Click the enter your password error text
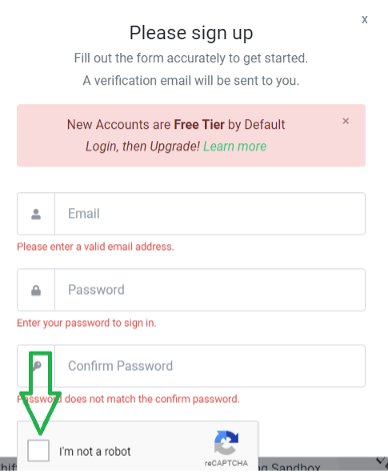388x472 pixels. tap(87, 323)
